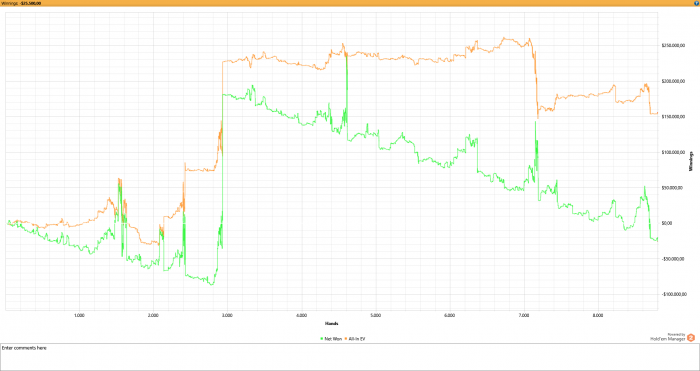The height and width of the screenshot is (371, 700).
Task: Click the green Net Won legend marker
Action: click(x=322, y=339)
